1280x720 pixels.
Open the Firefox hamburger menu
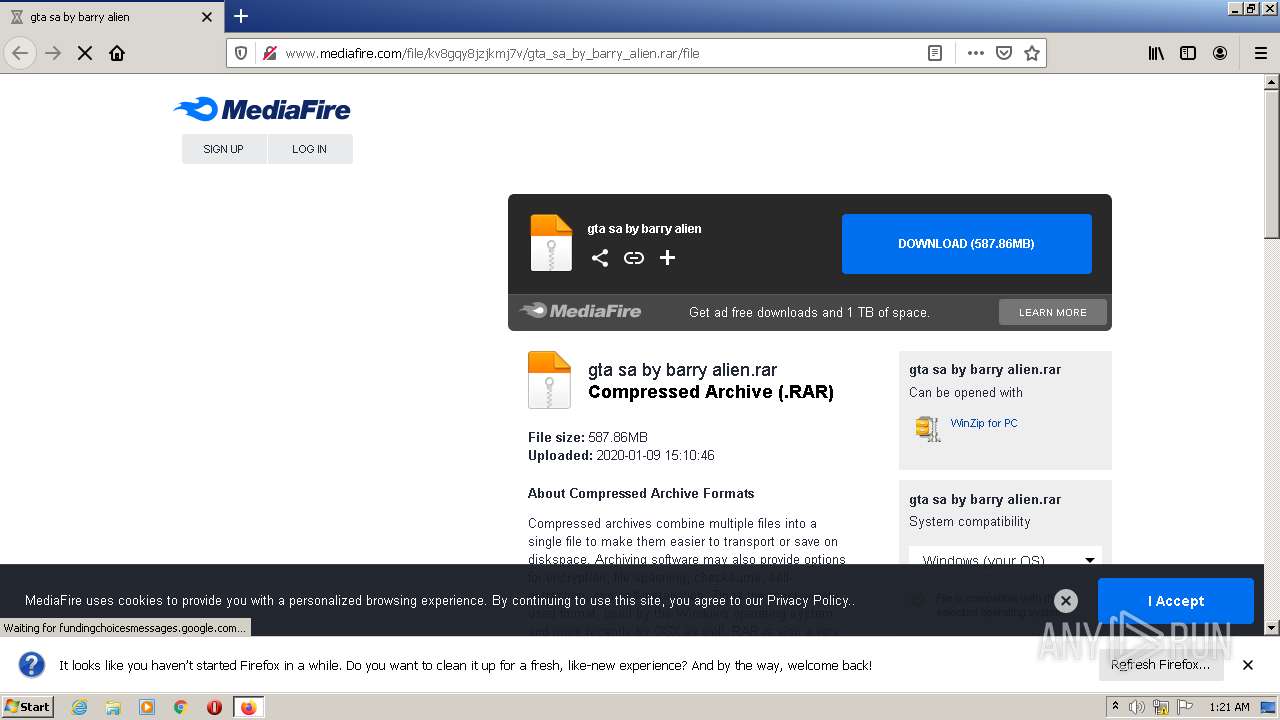coord(1260,53)
